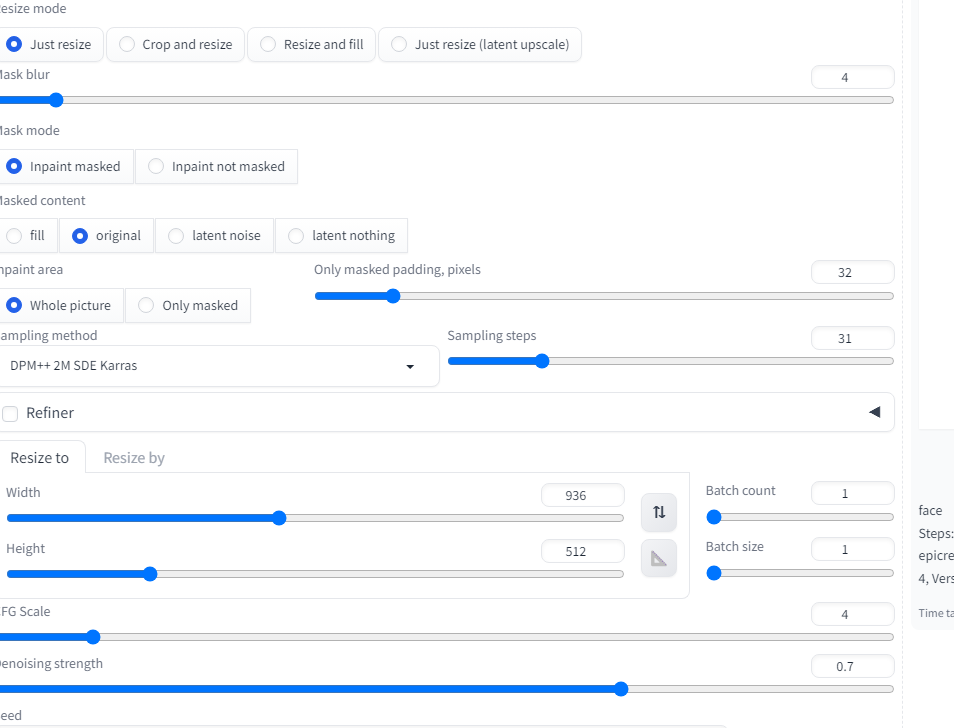The image size is (954, 728).
Task: Choose Inpaint not masked mode
Action: (217, 167)
